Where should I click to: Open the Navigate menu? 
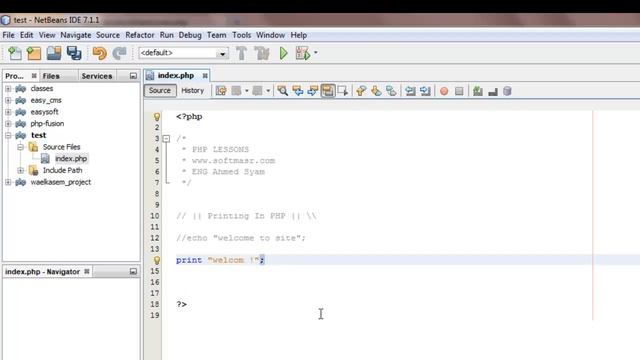tap(76, 35)
